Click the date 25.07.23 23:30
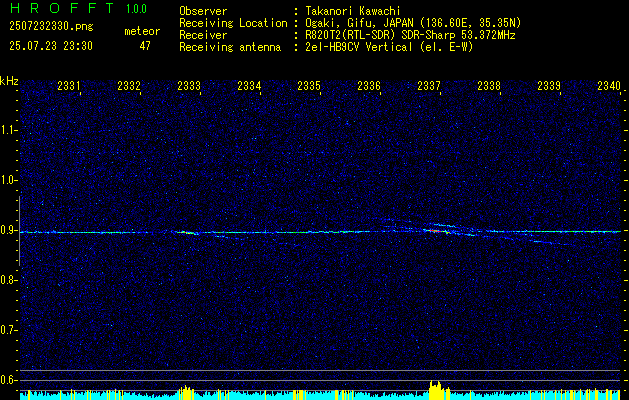The height and width of the screenshot is (400, 629). 51,46
